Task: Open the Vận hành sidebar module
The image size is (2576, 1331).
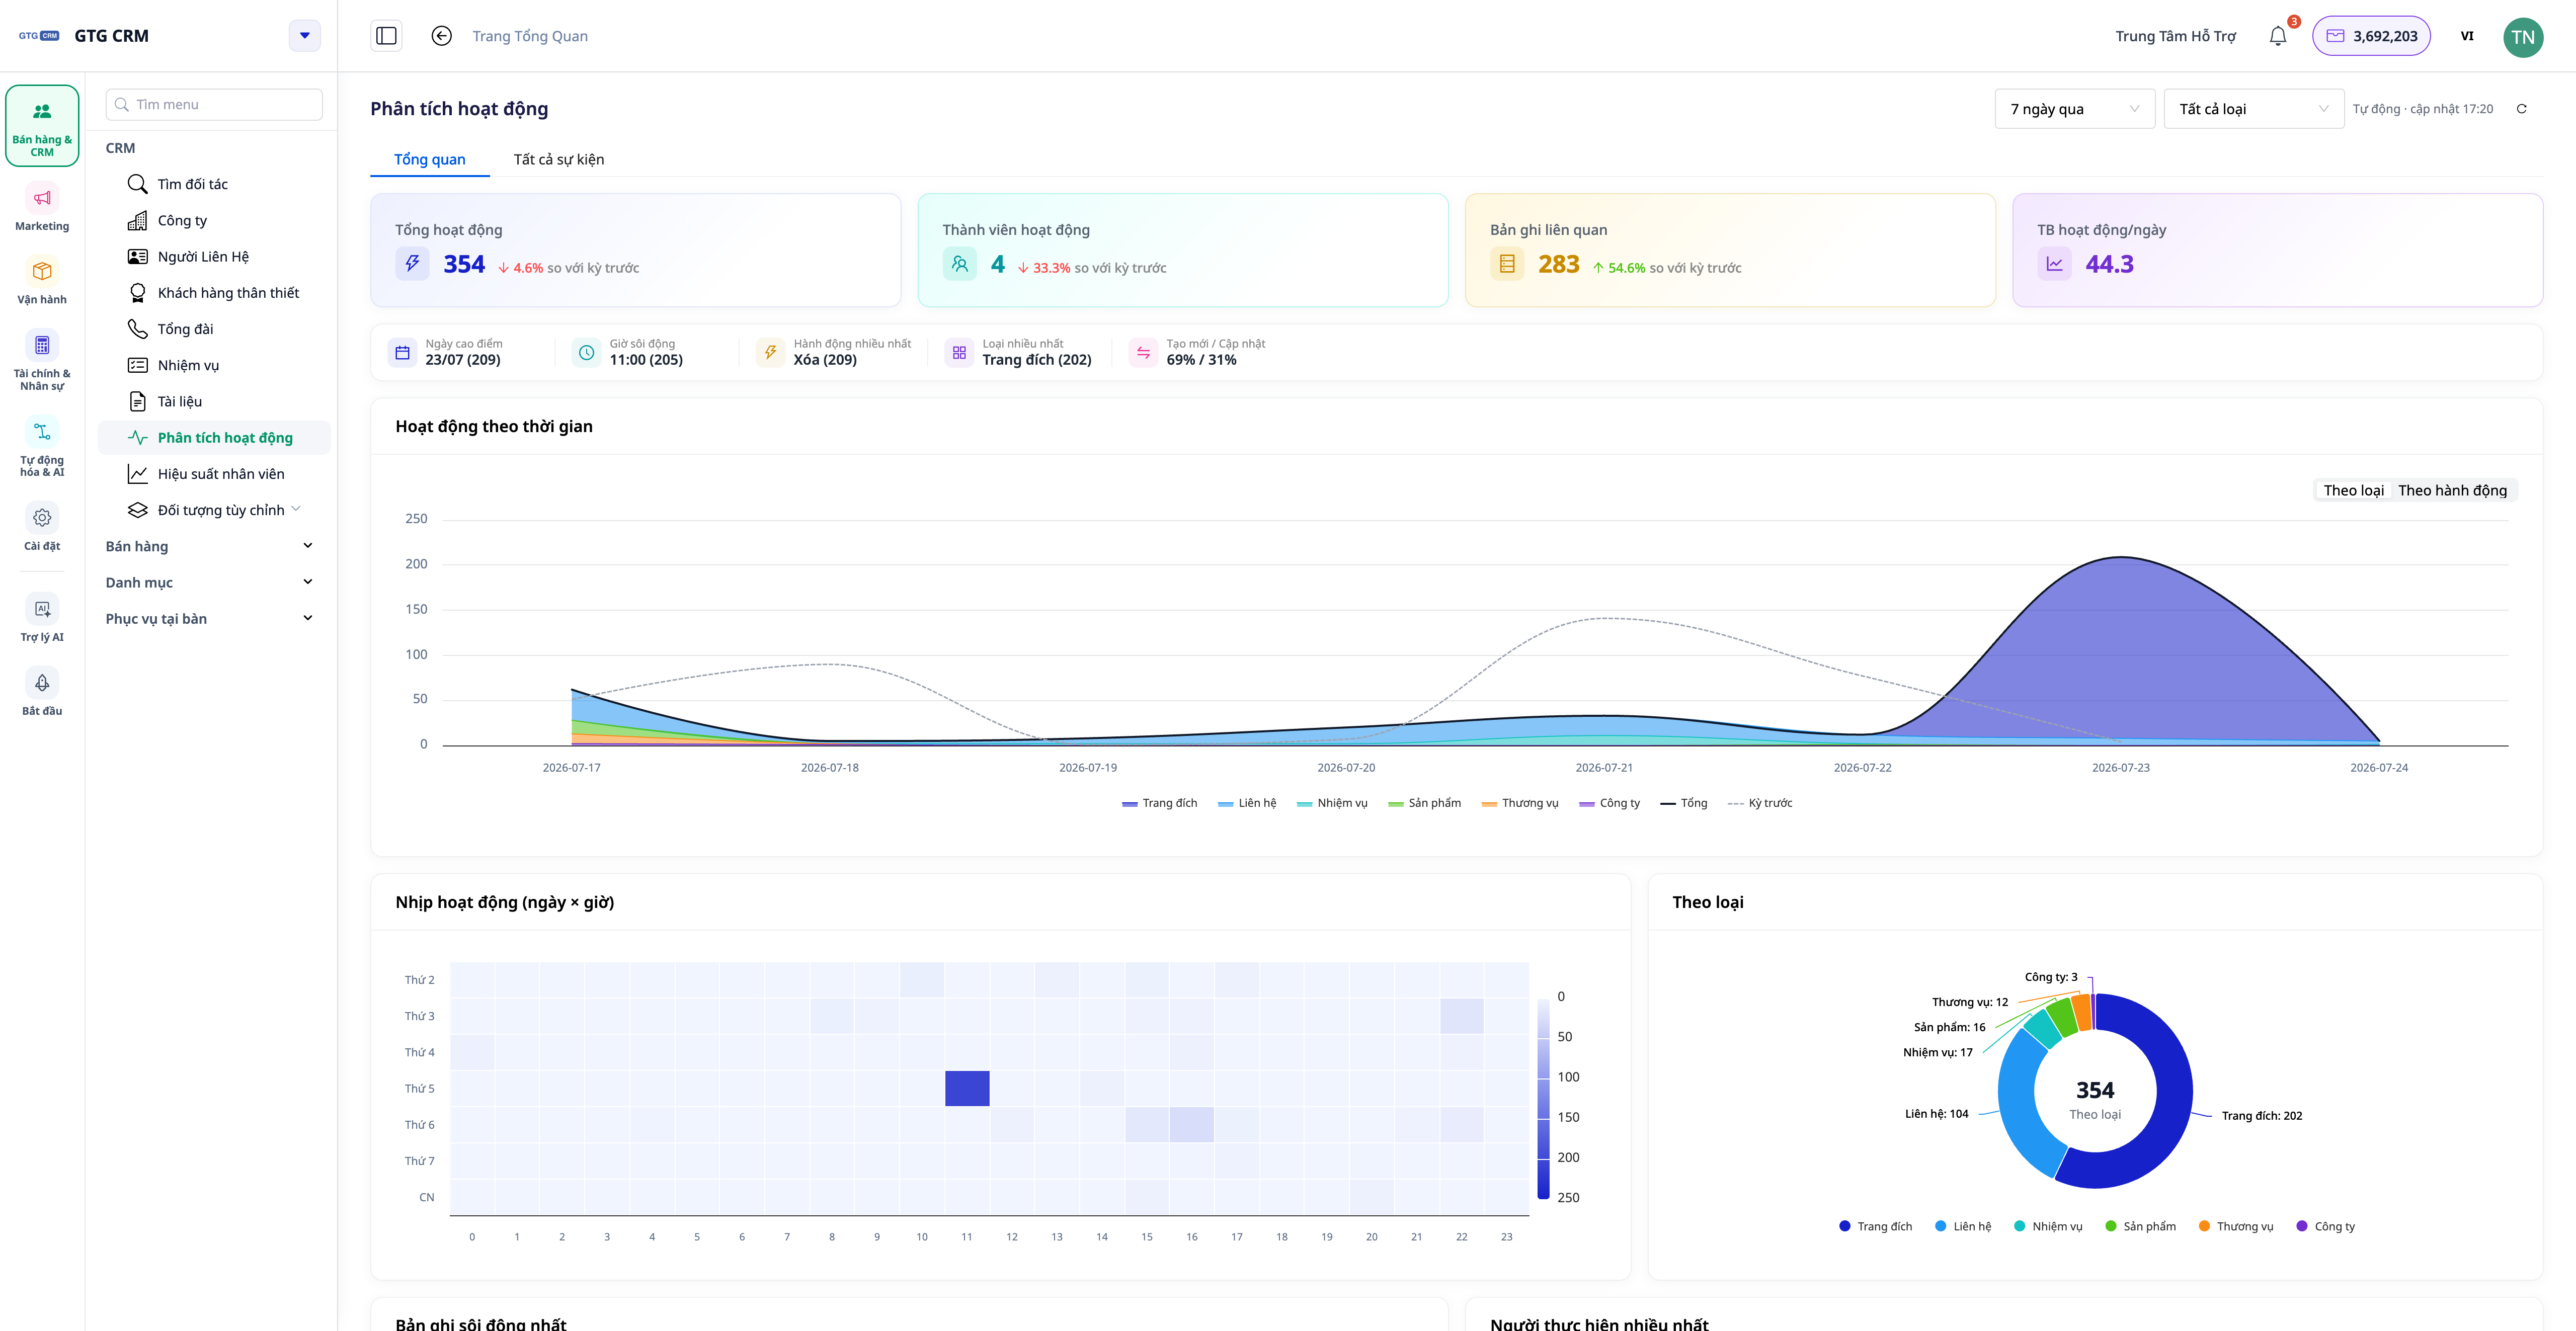Action: 42,281
